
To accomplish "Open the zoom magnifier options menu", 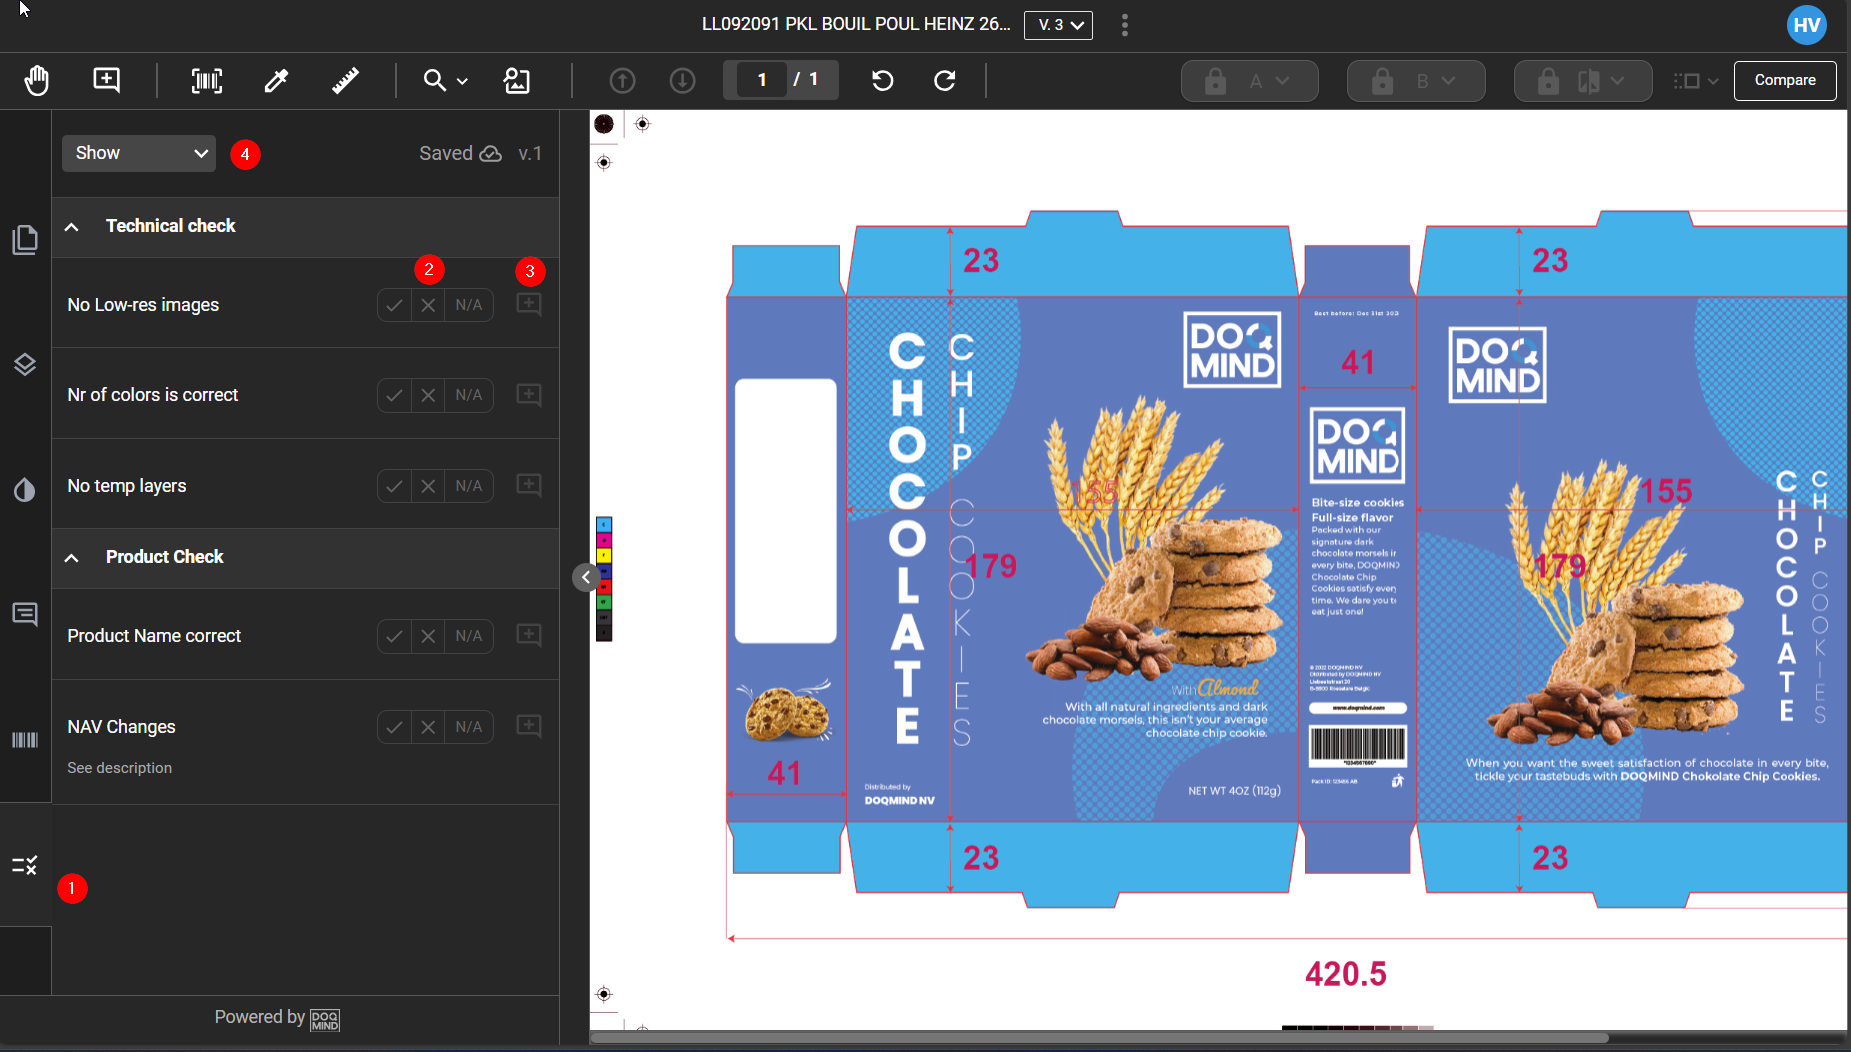I will (445, 80).
